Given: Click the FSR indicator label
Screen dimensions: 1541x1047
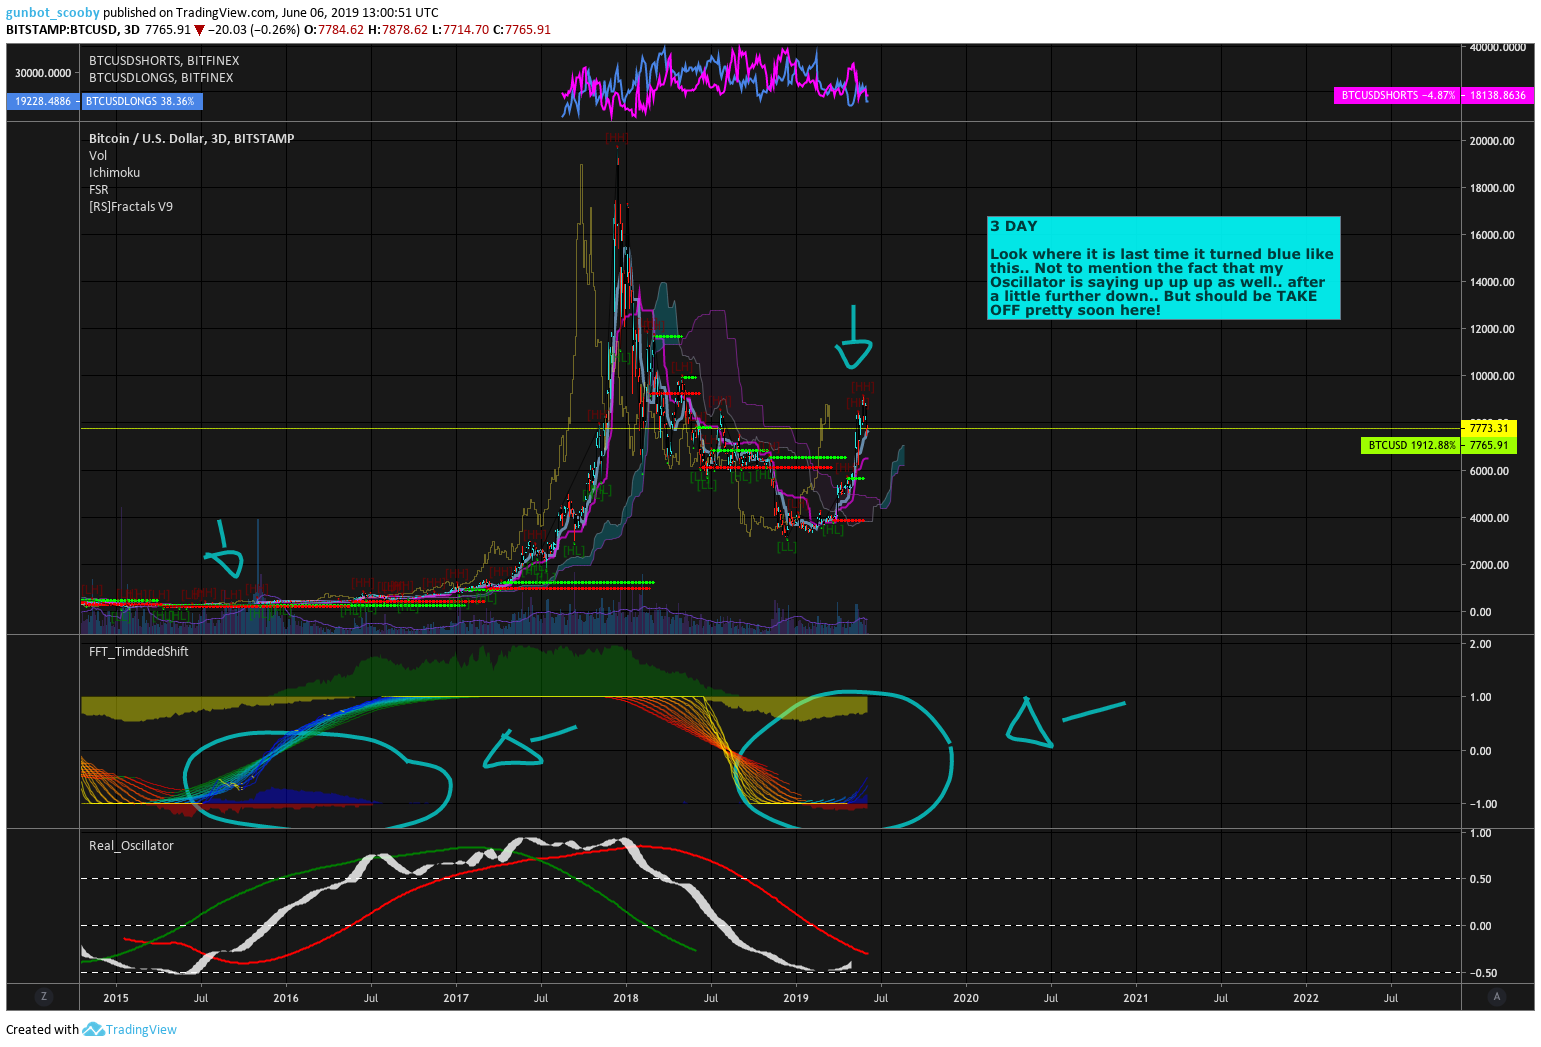Looking at the screenshot, I should click(99, 190).
